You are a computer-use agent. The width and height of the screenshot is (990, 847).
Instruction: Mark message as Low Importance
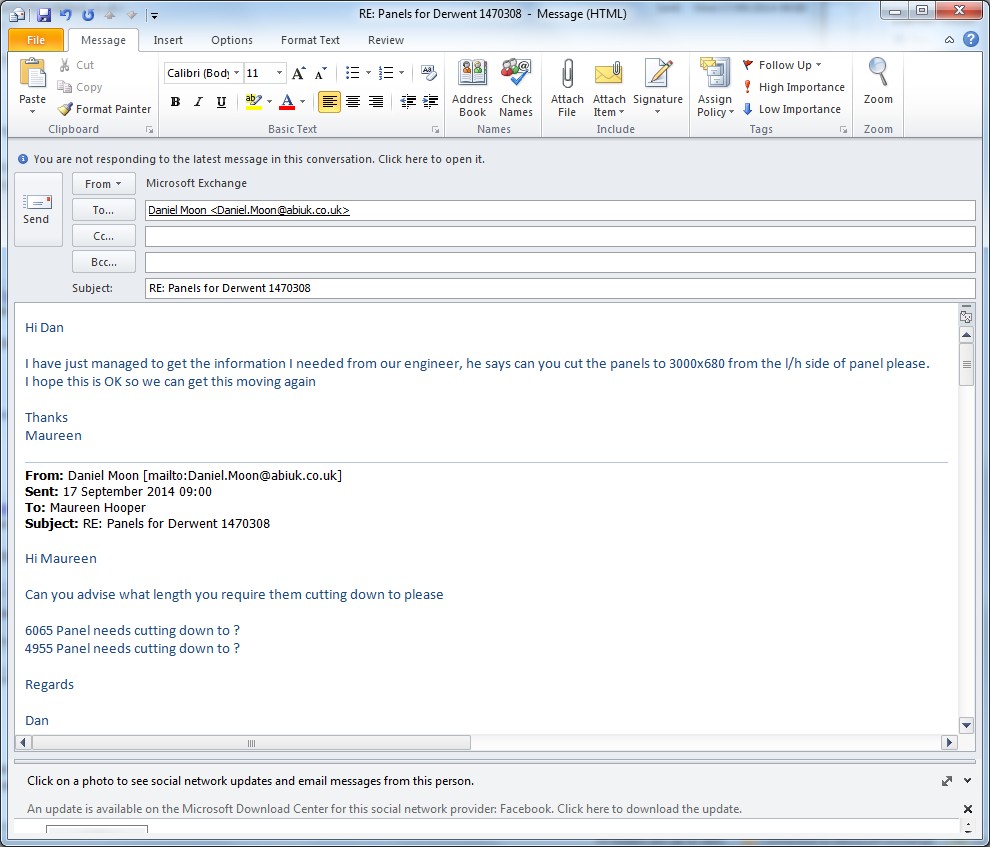coord(792,109)
